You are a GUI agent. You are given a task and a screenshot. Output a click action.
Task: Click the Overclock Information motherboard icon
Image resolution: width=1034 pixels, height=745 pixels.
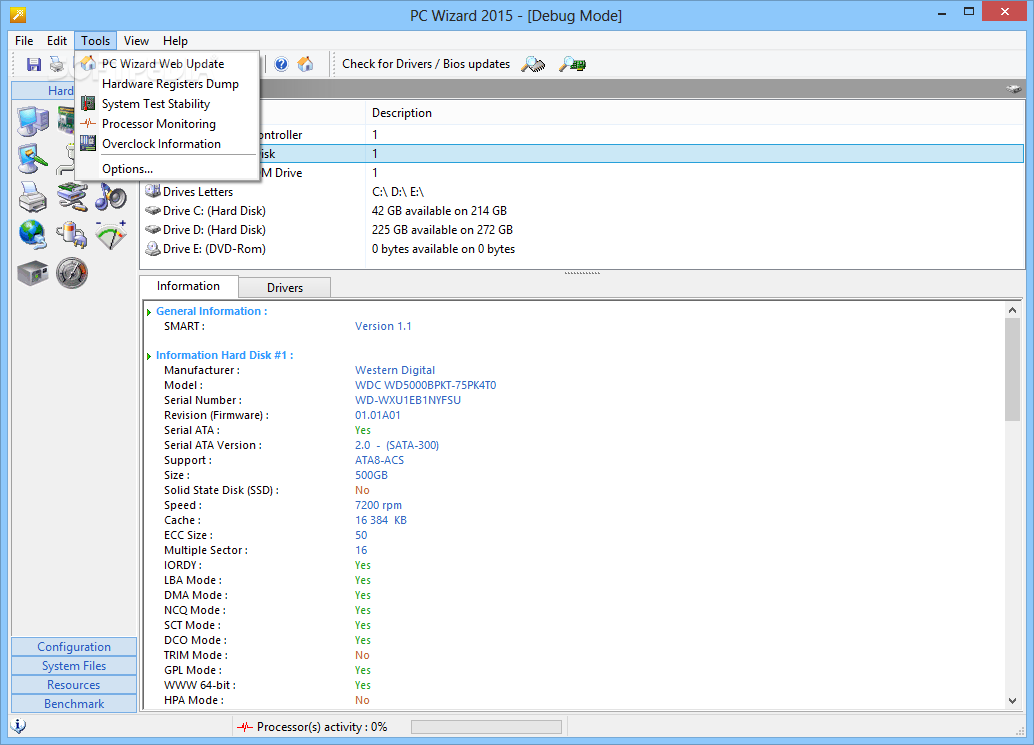pyautogui.click(x=88, y=143)
